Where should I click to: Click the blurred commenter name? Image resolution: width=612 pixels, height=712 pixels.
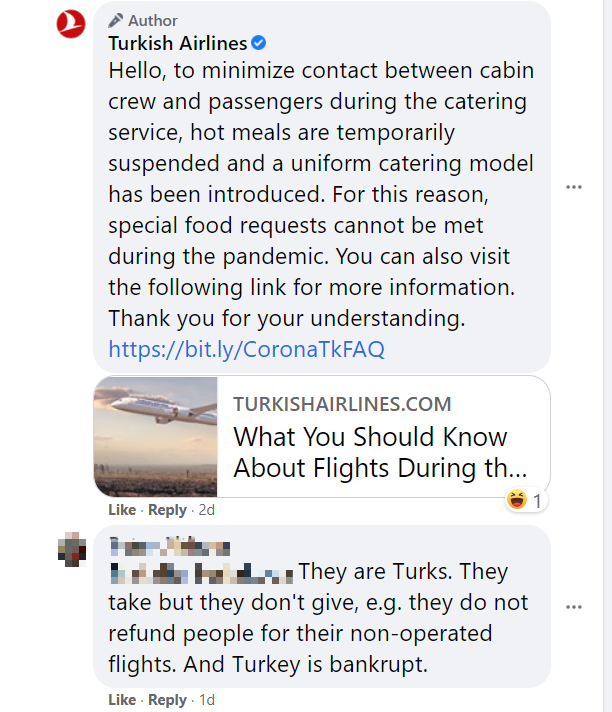(x=170, y=546)
